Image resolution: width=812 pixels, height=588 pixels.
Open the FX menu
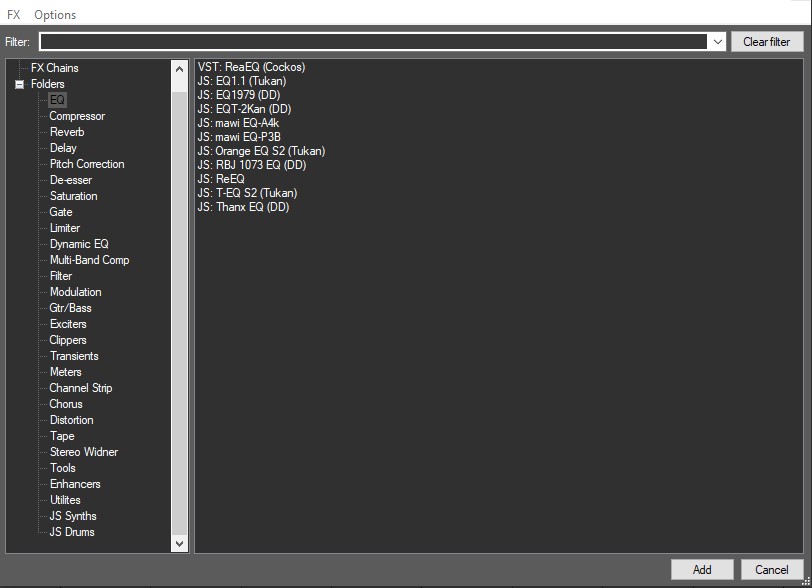point(13,15)
